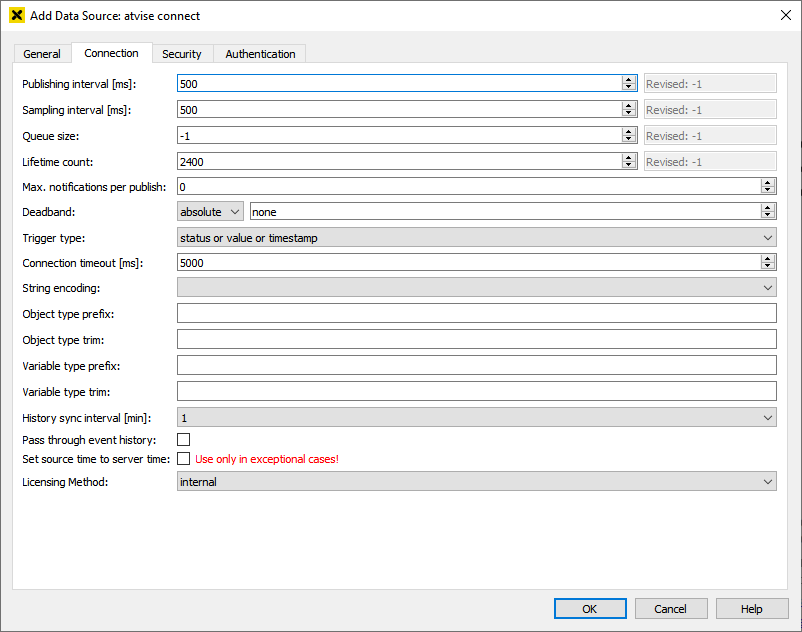The width and height of the screenshot is (802, 632).
Task: Decrease Connection timeout using down arrow
Action: [768, 266]
